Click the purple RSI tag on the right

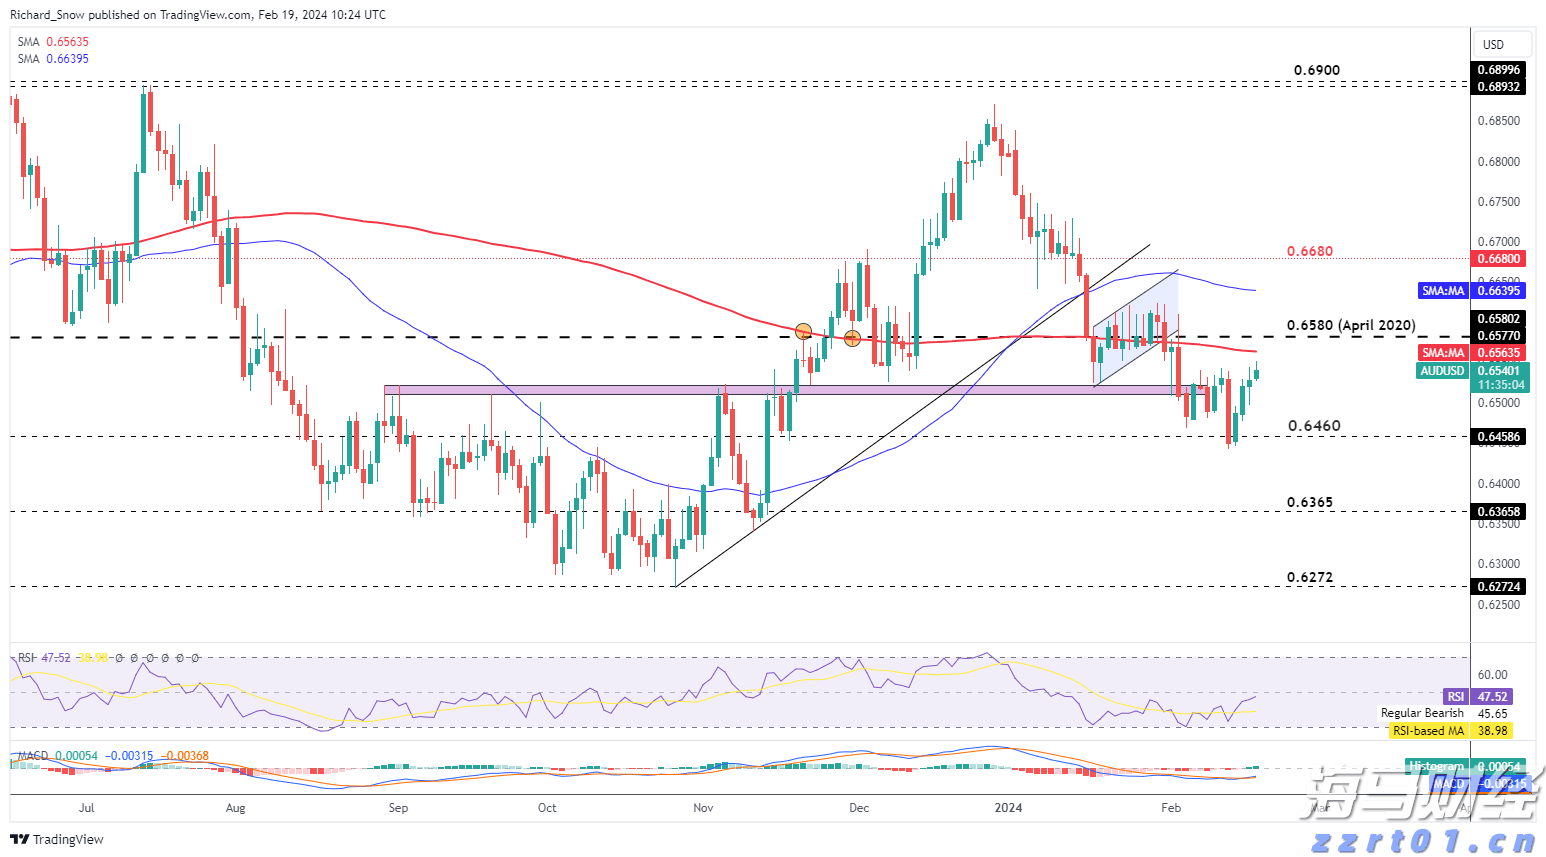point(1455,697)
